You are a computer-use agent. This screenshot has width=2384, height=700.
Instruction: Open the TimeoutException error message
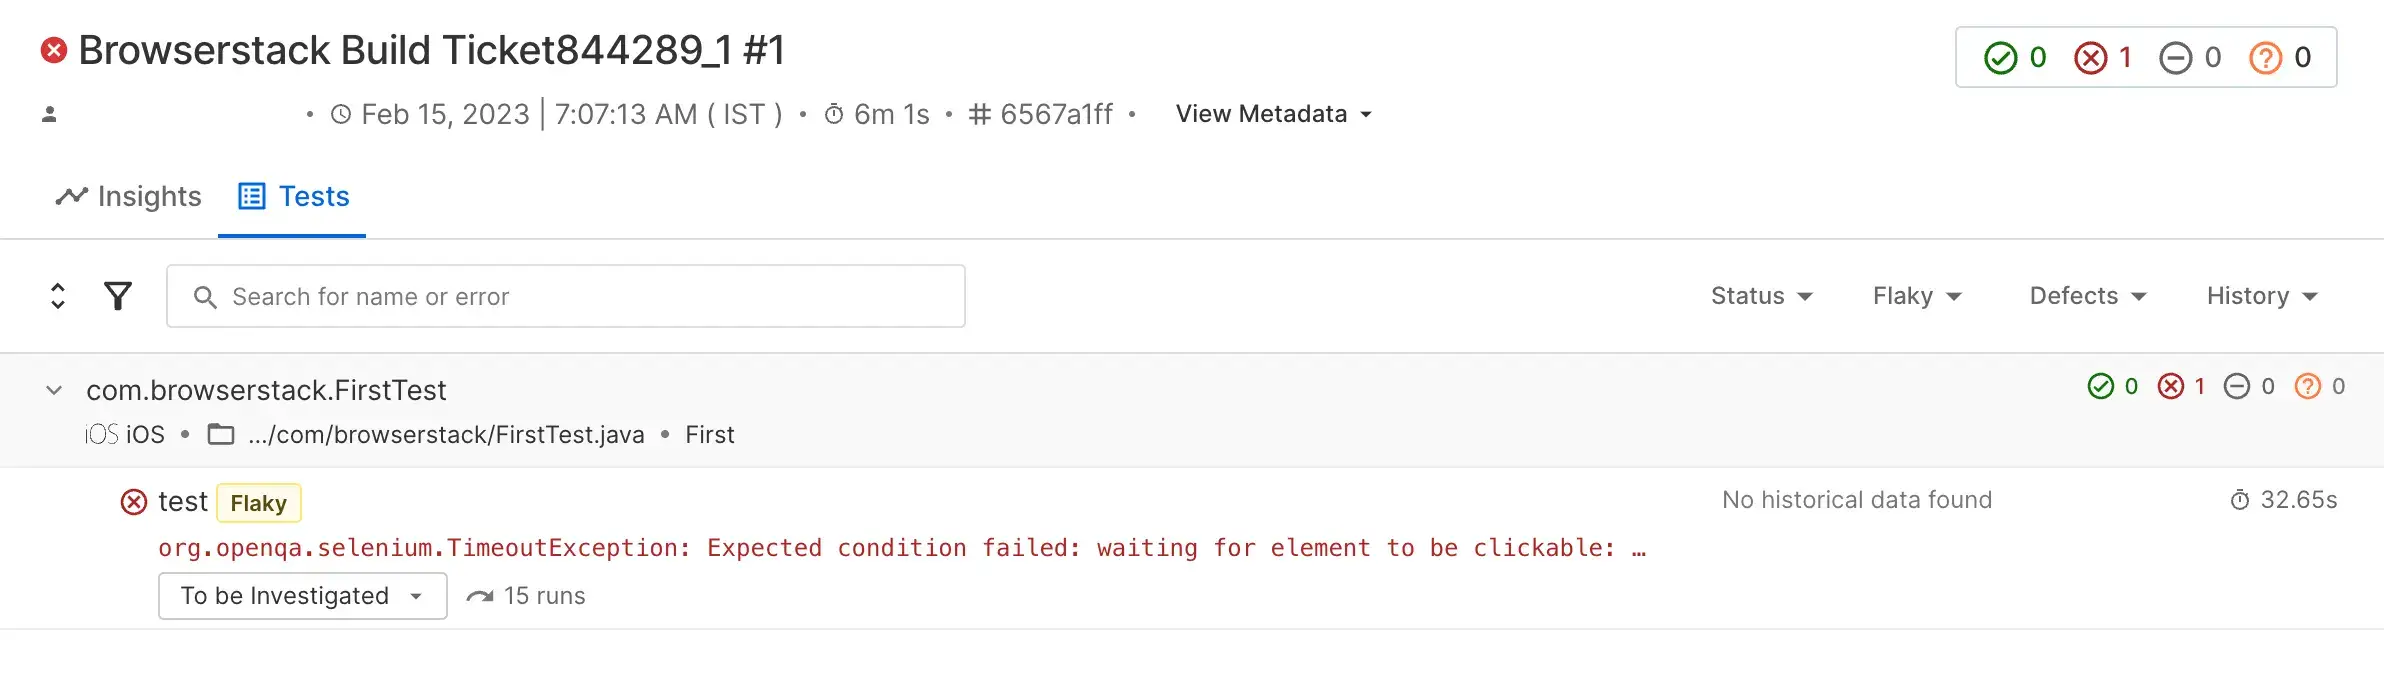pyautogui.click(x=900, y=548)
